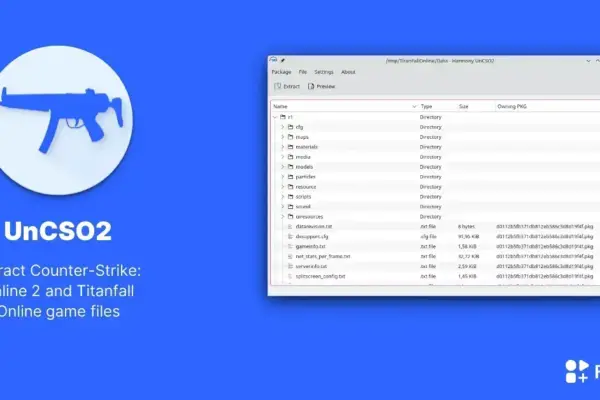The height and width of the screenshot is (400, 600).
Task: Click the file icon beside dxsupport.cfg
Action: pos(290,237)
